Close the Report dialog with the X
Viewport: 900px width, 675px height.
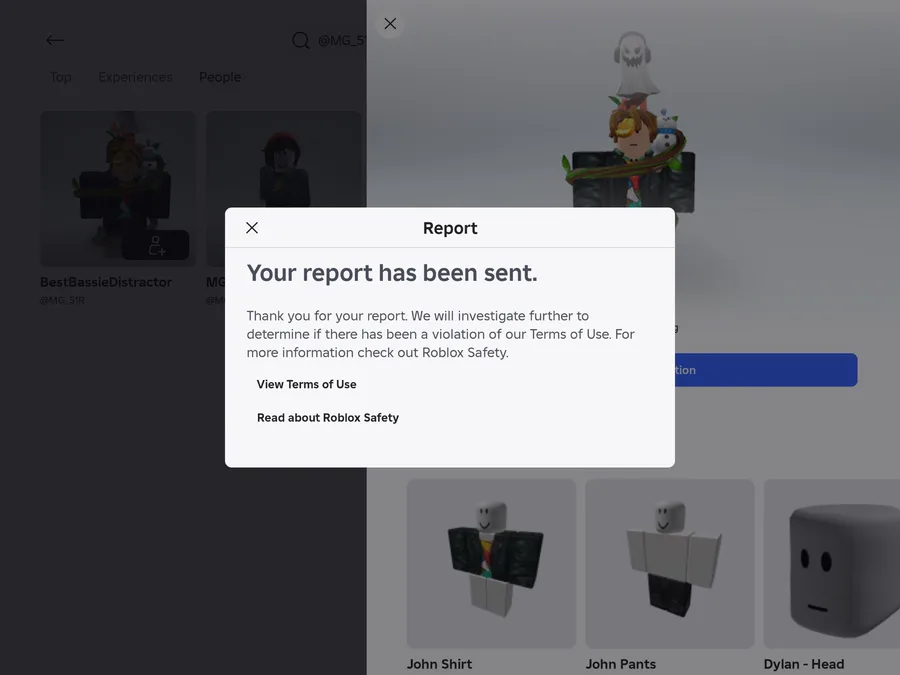click(x=252, y=228)
